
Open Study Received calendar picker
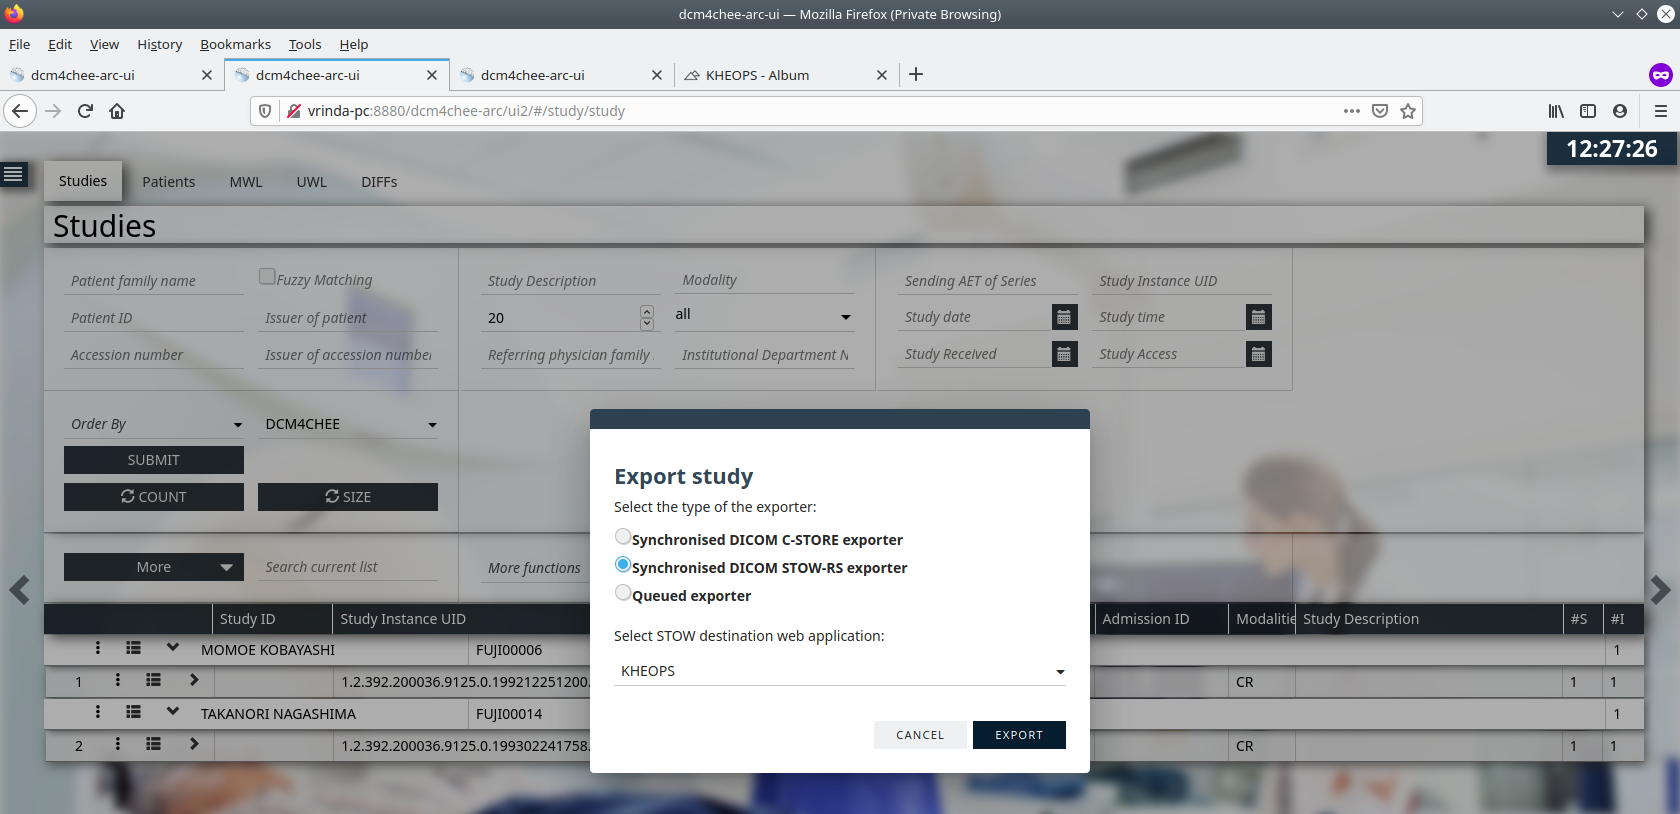click(x=1065, y=354)
